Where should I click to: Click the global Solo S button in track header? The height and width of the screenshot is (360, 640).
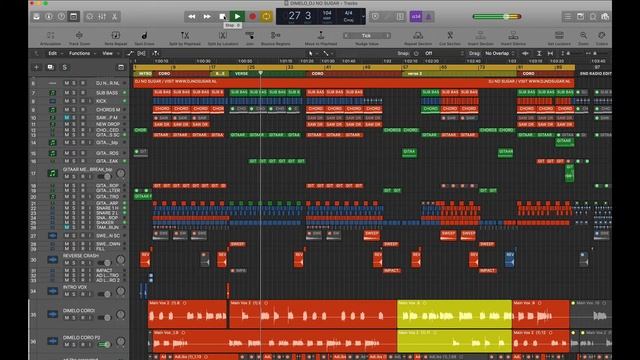64,67
